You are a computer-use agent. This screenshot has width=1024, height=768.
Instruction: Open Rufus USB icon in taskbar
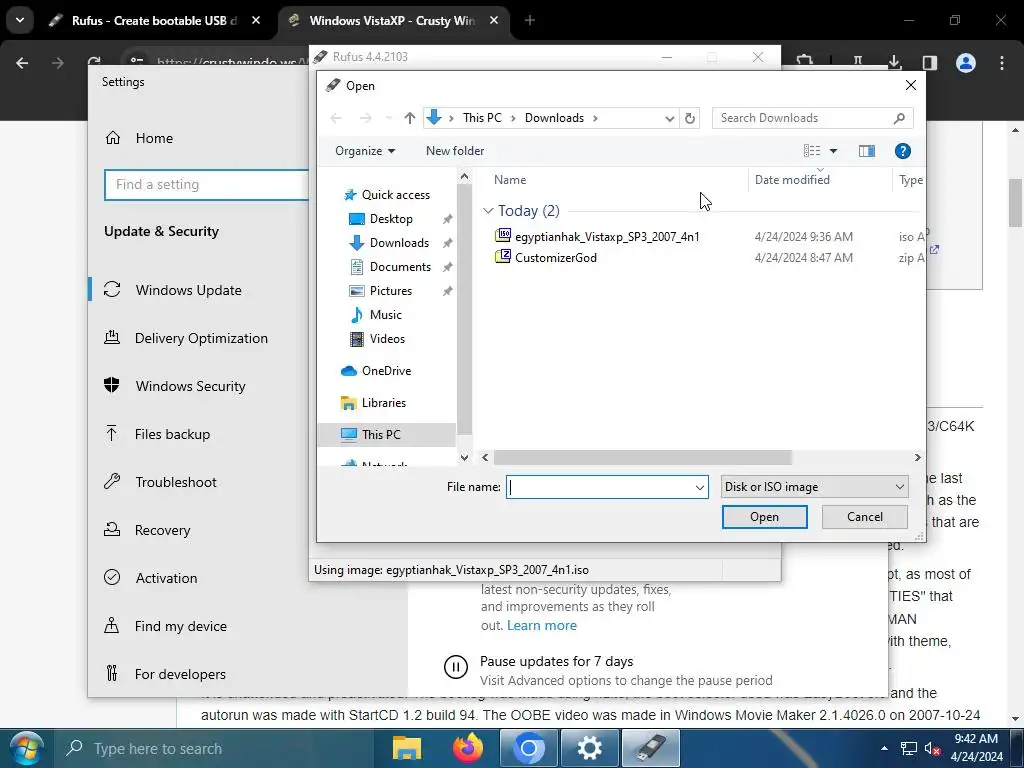[x=650, y=748]
